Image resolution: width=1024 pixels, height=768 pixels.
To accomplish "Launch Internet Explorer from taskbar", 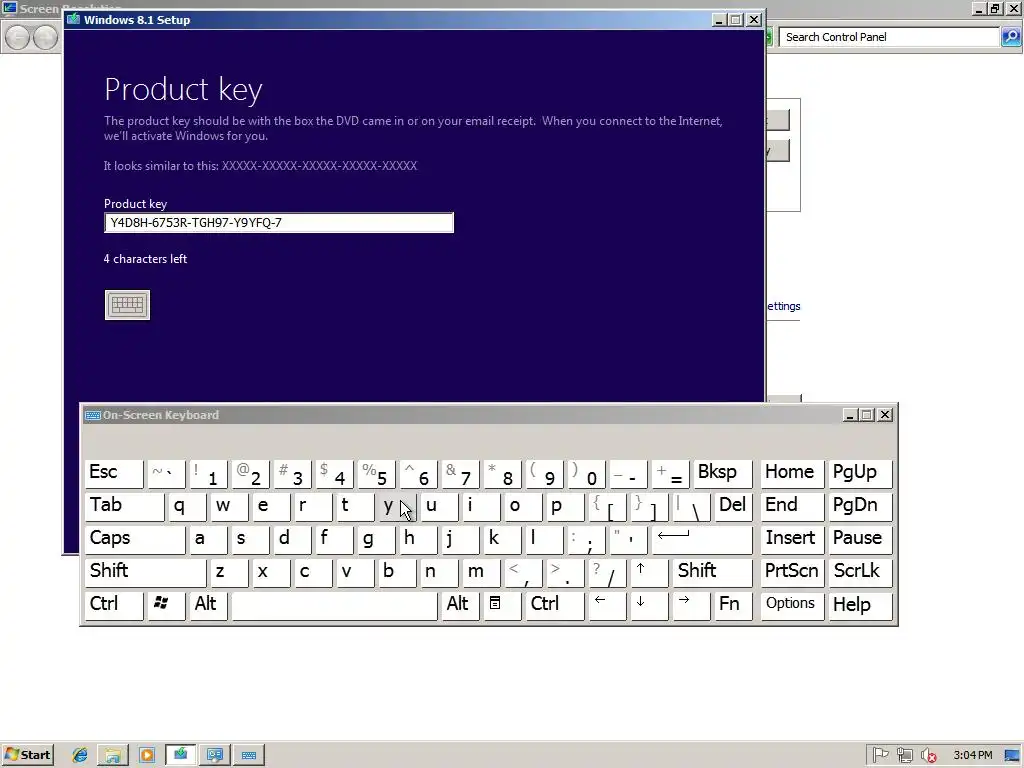I will pyautogui.click(x=80, y=755).
